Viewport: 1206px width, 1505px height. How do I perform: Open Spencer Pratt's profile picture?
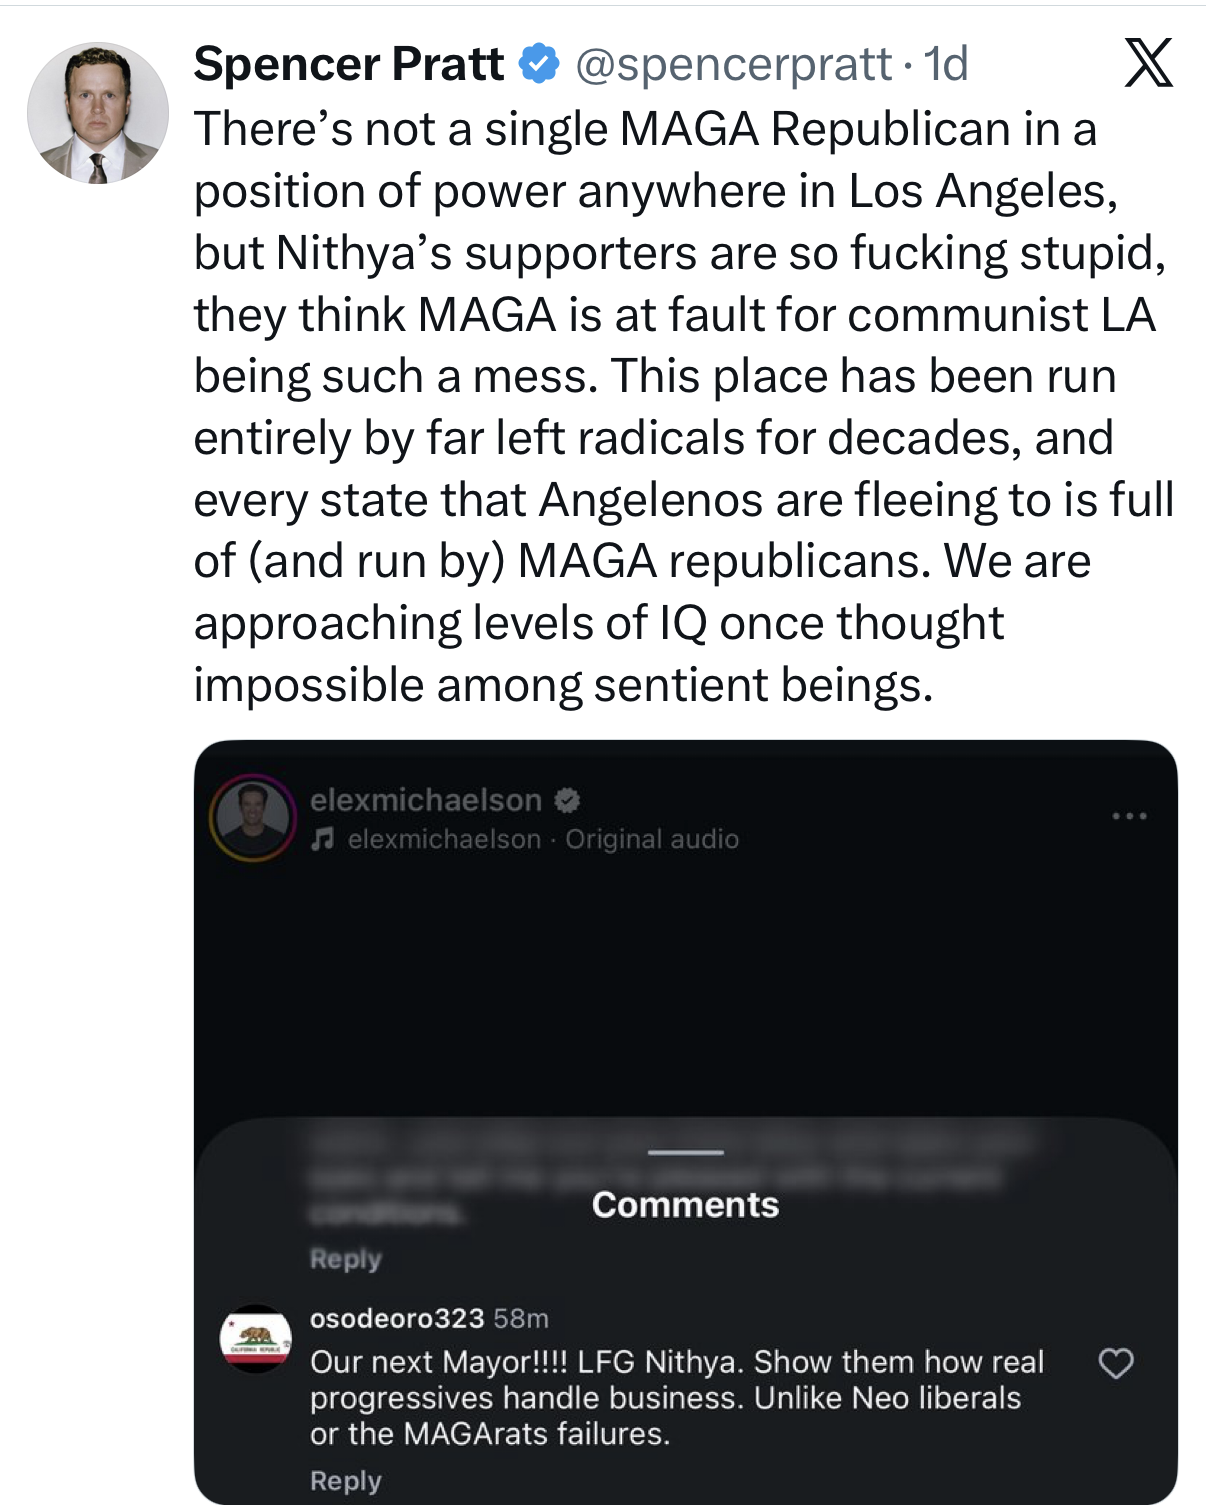click(x=98, y=113)
